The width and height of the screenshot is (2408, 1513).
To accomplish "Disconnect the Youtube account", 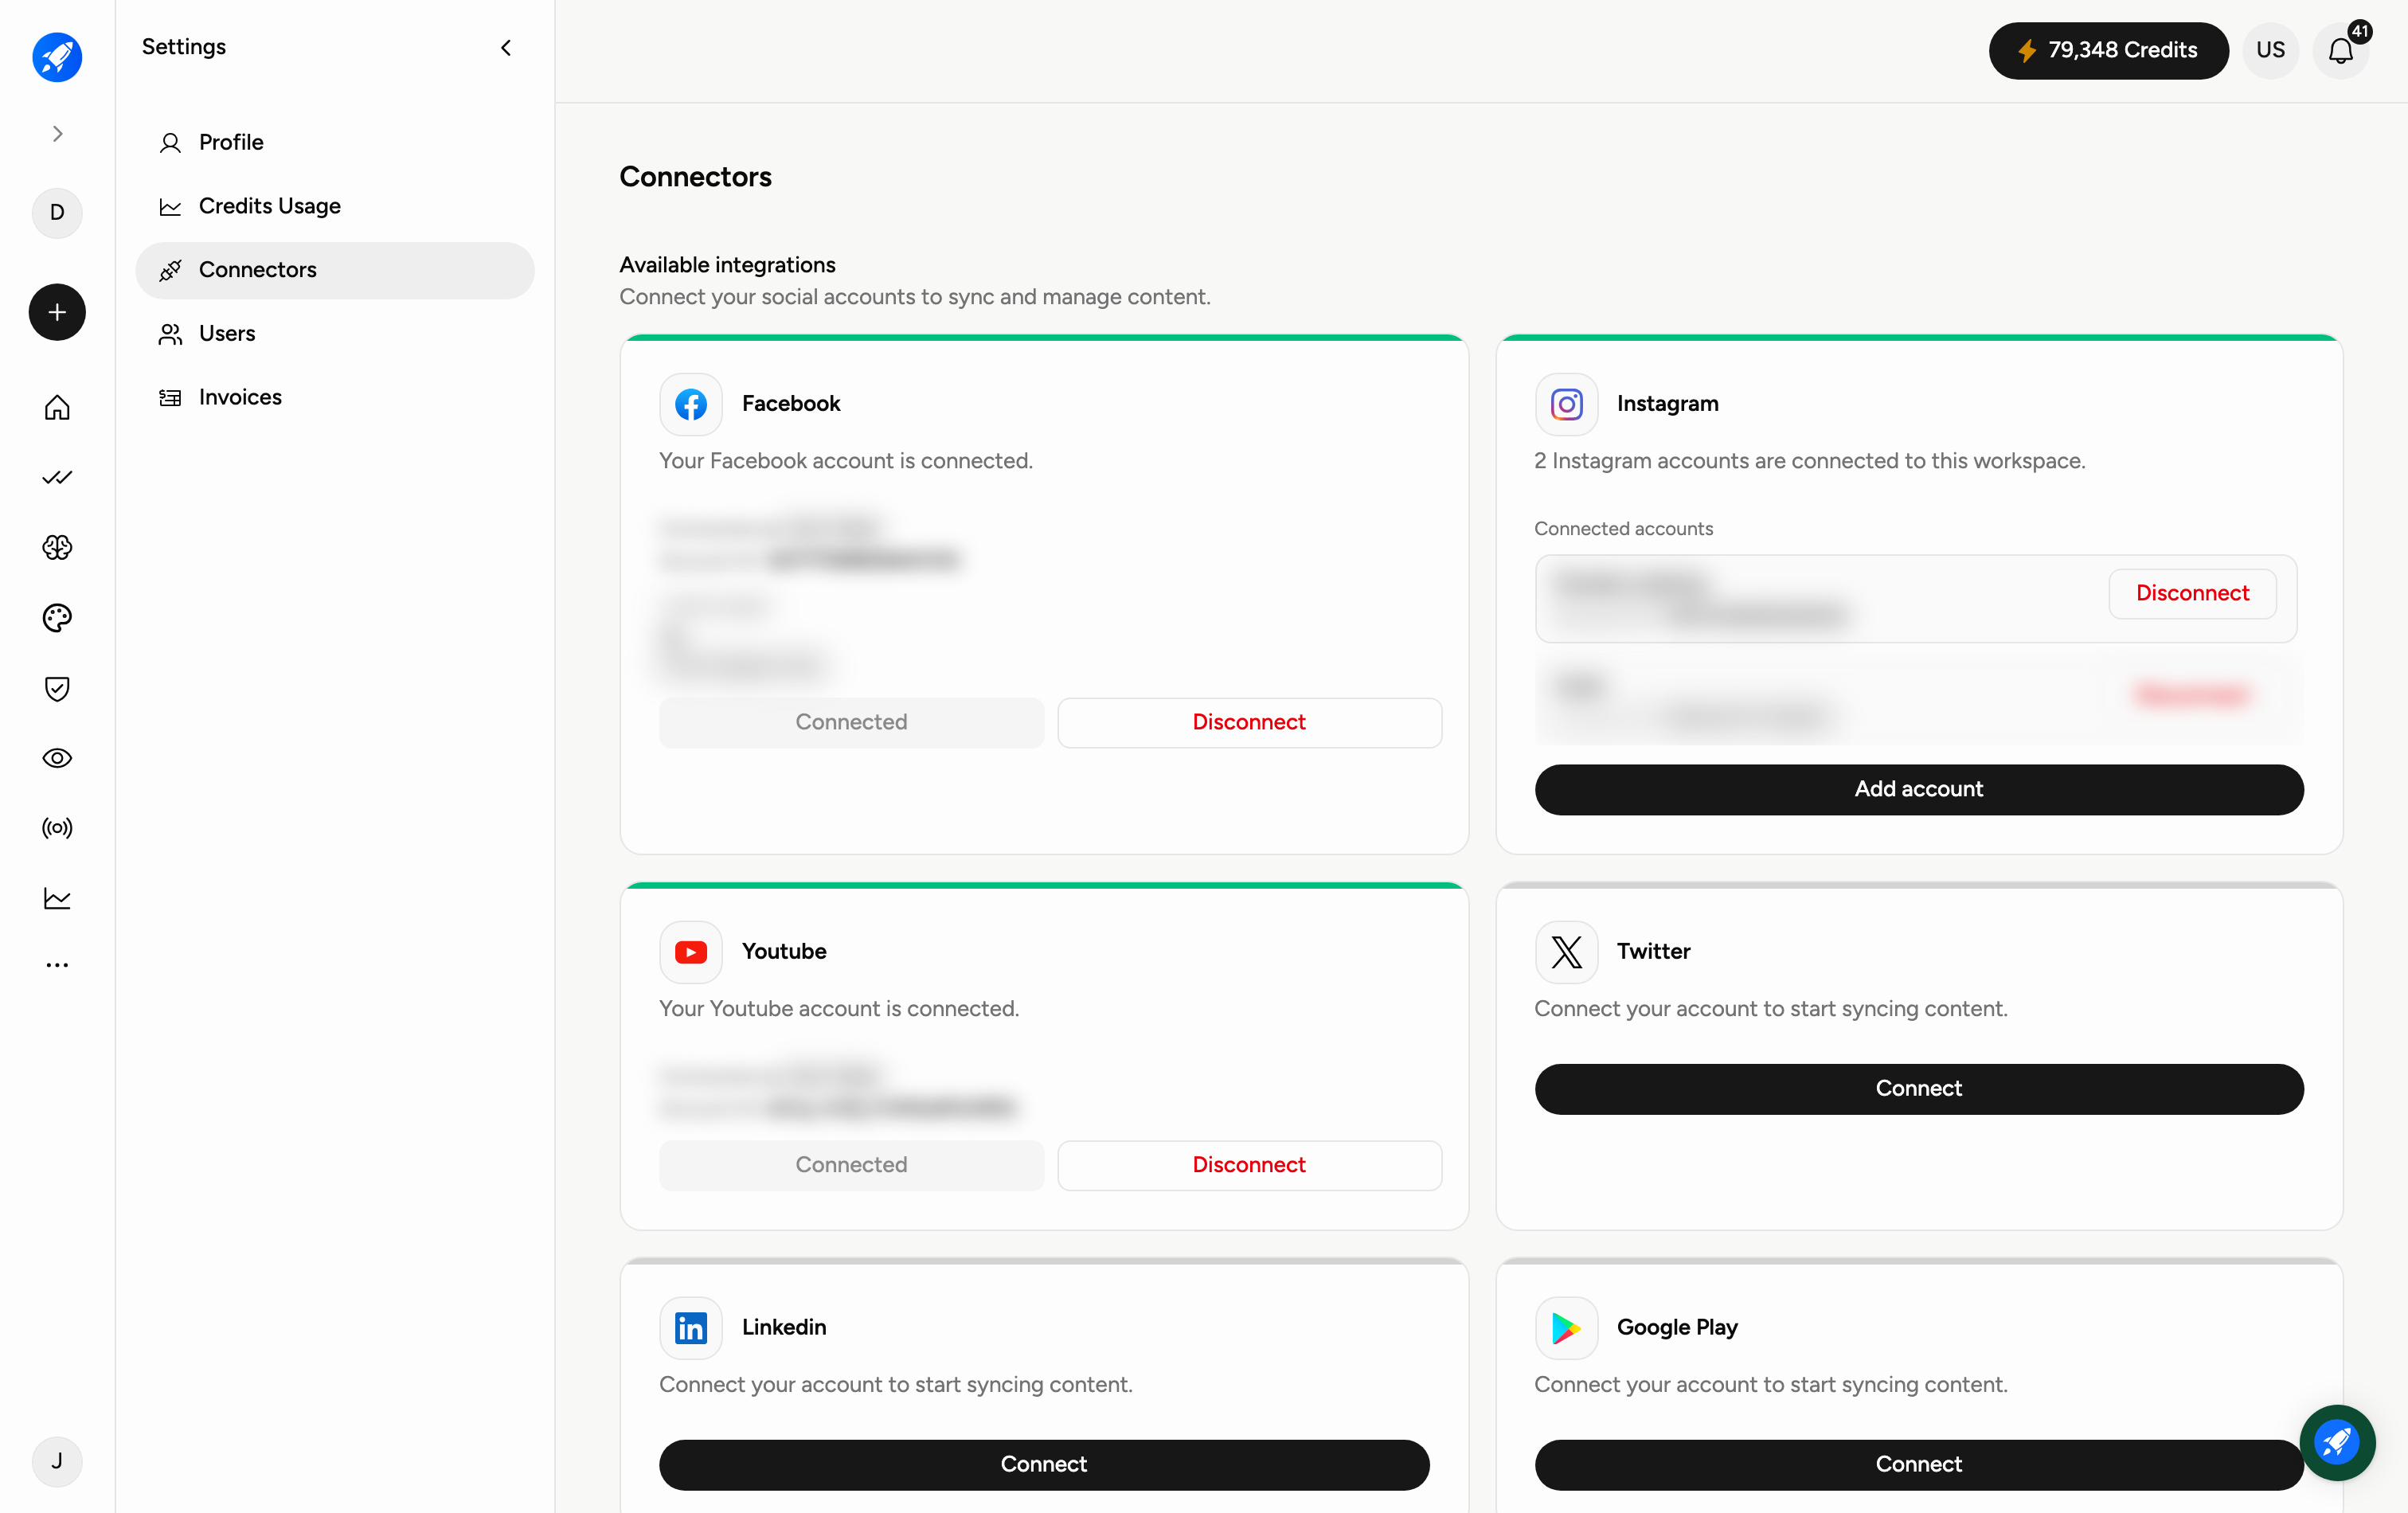I will (x=1249, y=1165).
